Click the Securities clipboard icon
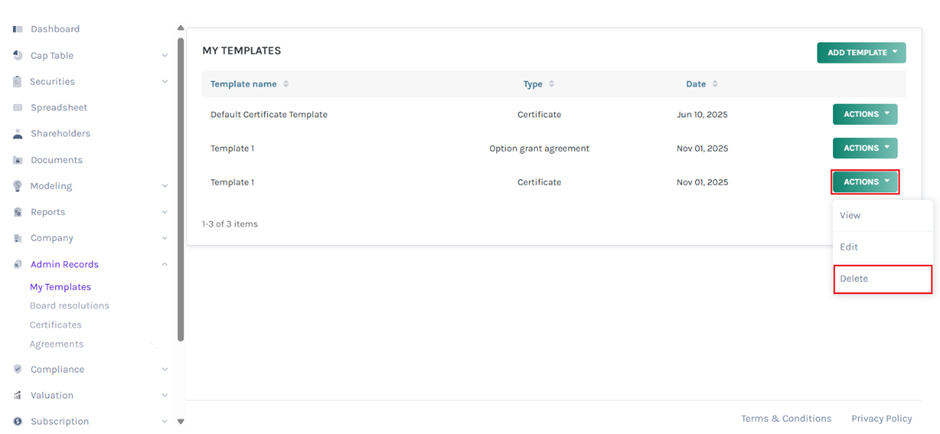 pos(18,81)
